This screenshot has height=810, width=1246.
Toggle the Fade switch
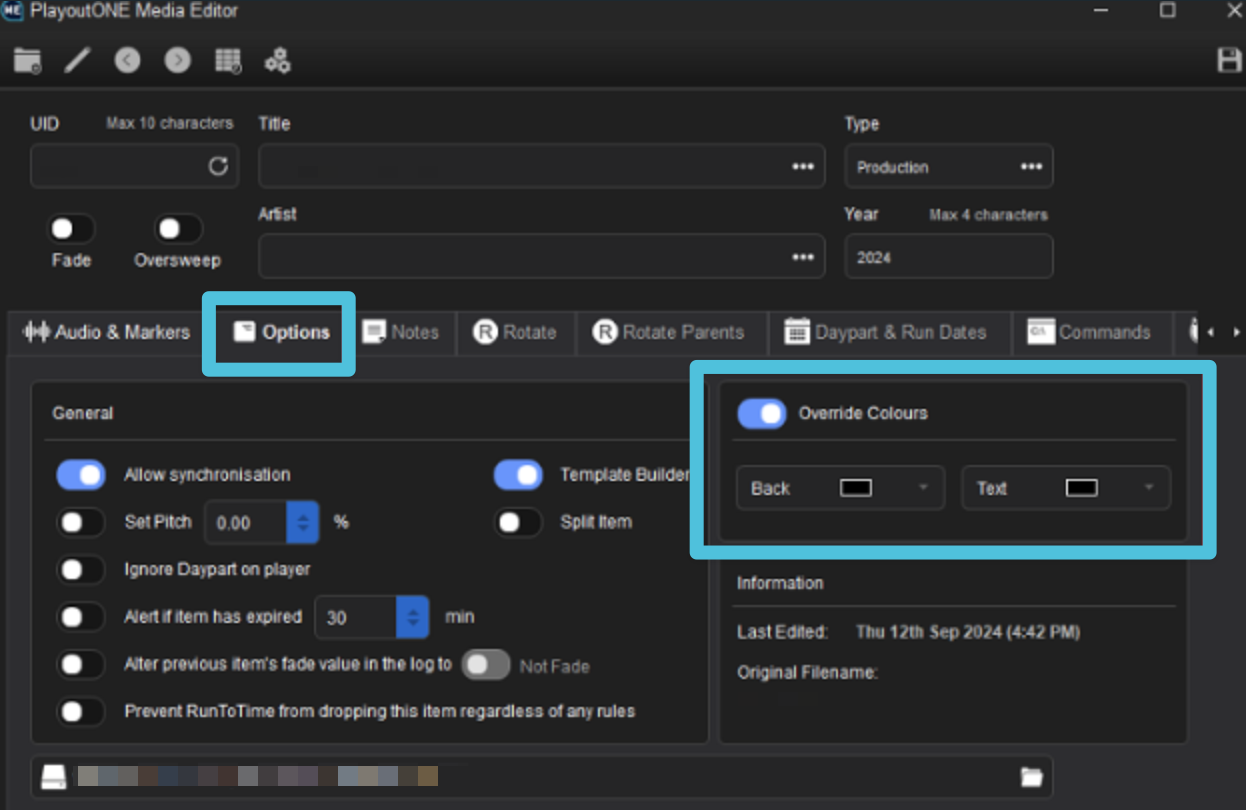point(71,229)
